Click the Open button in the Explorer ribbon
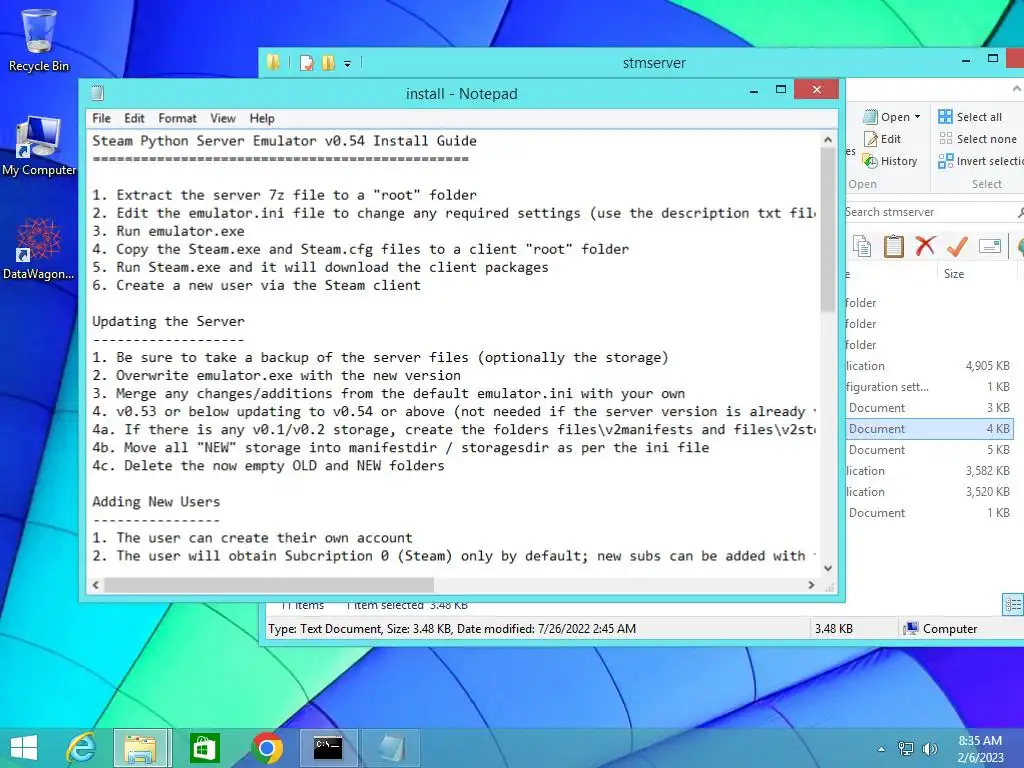The width and height of the screenshot is (1024, 768). (887, 117)
